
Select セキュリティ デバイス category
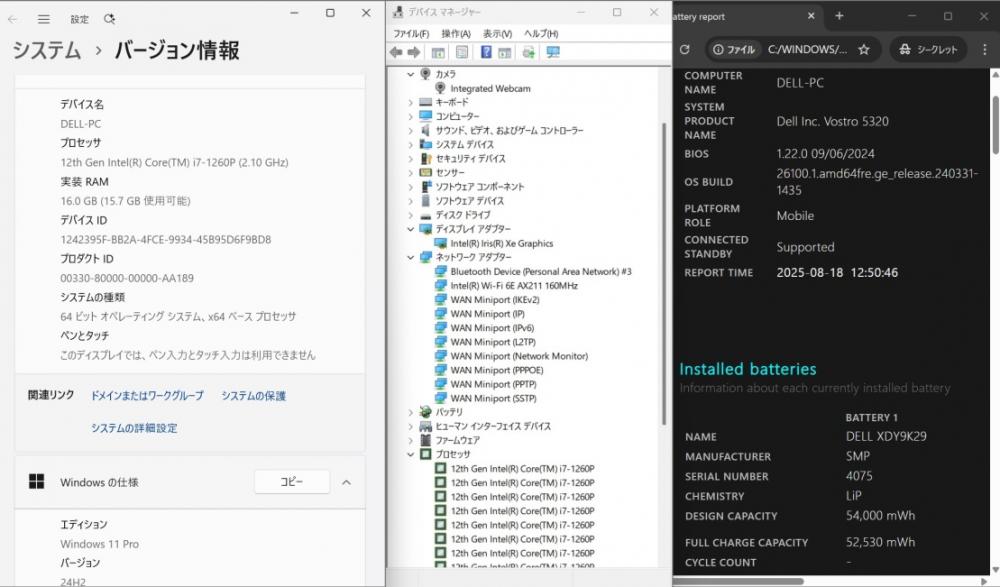click(470, 158)
